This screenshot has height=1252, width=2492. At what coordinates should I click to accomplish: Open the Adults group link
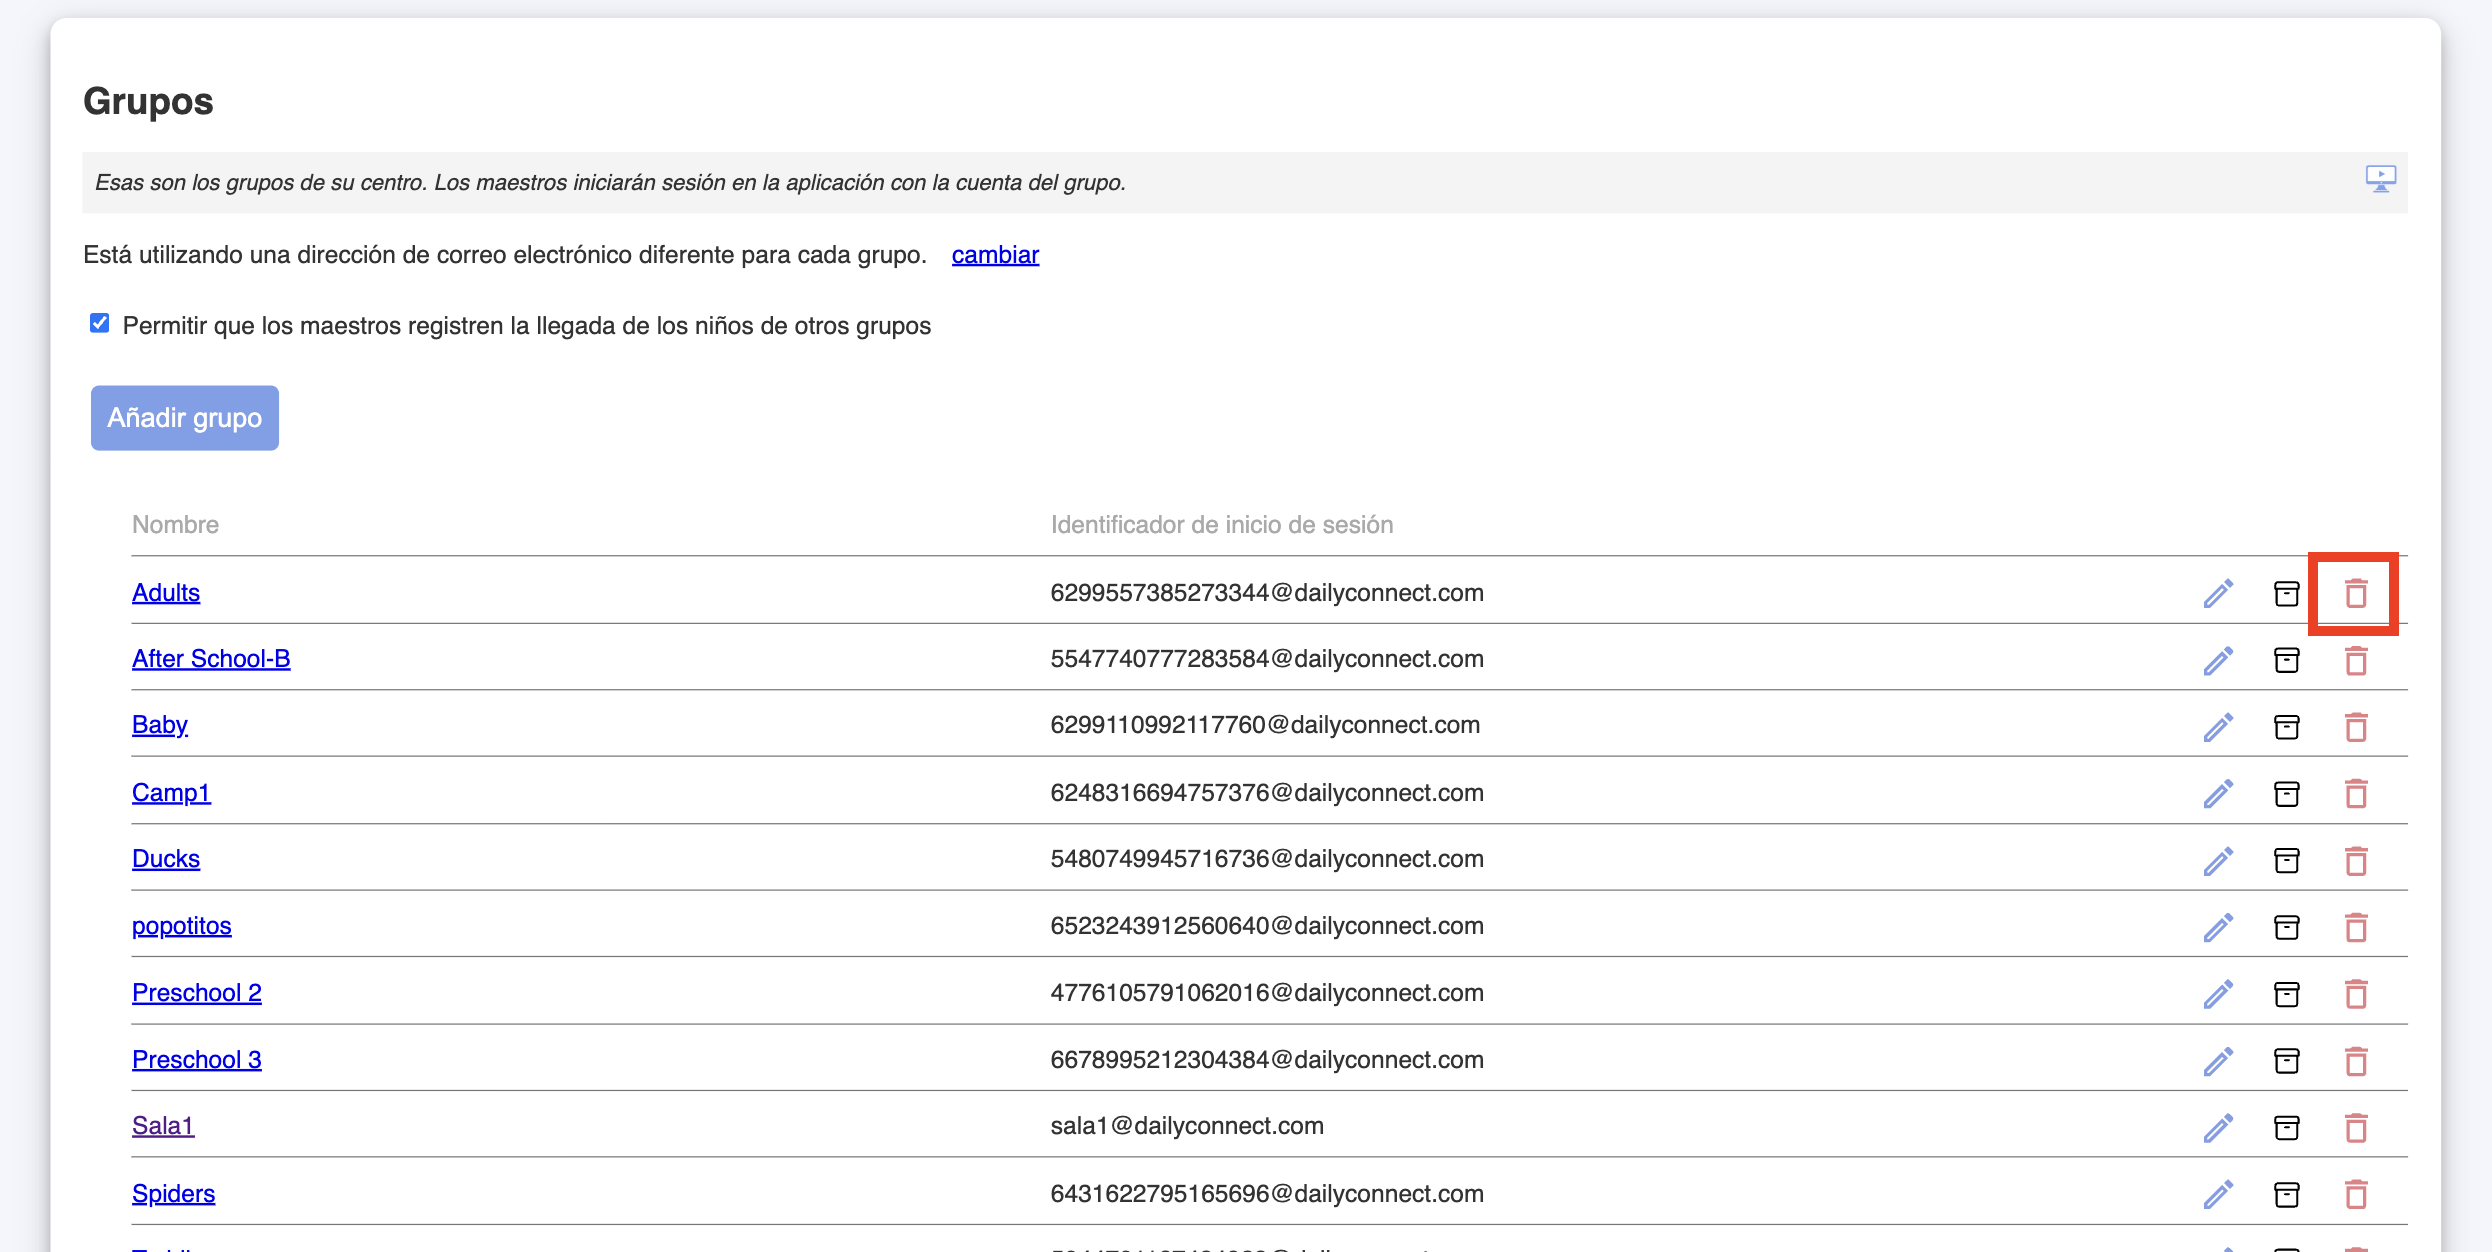[166, 593]
